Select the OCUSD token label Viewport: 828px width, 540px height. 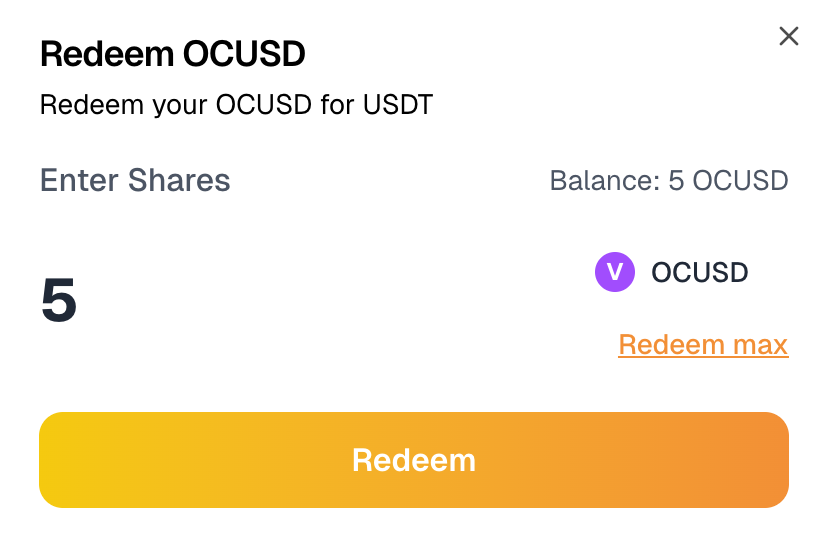click(699, 272)
